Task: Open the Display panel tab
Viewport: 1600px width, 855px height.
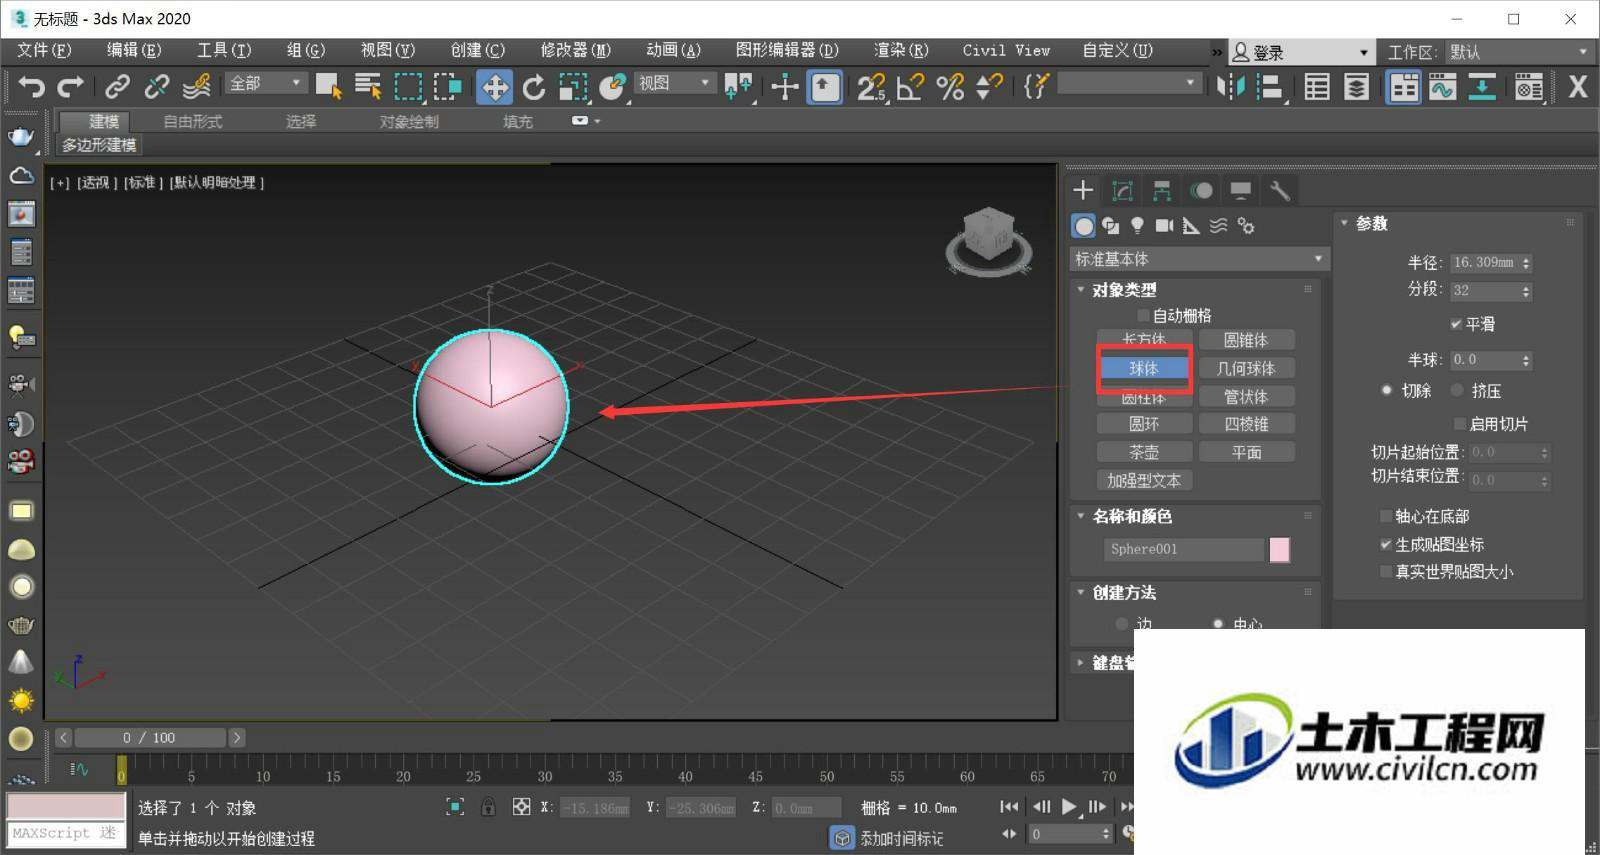Action: (1241, 190)
